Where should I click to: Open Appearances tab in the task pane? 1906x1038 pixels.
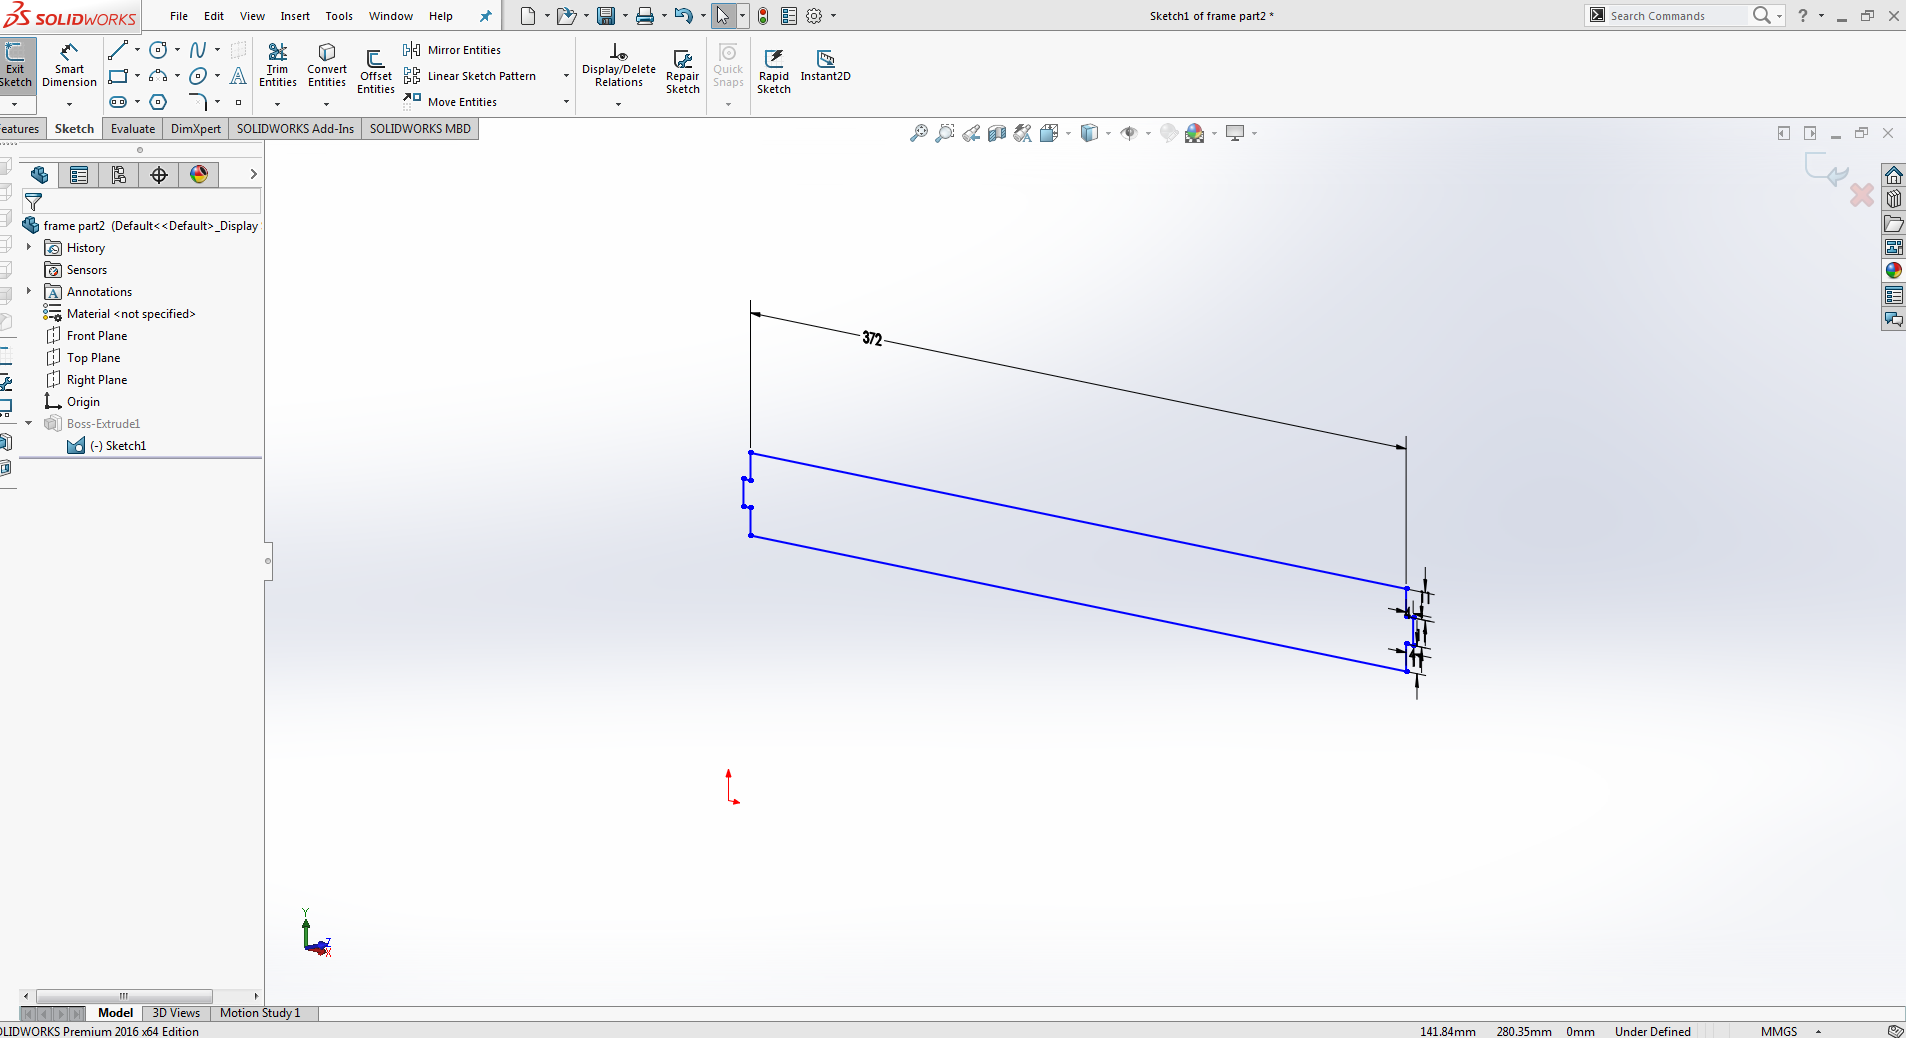coord(1893,271)
